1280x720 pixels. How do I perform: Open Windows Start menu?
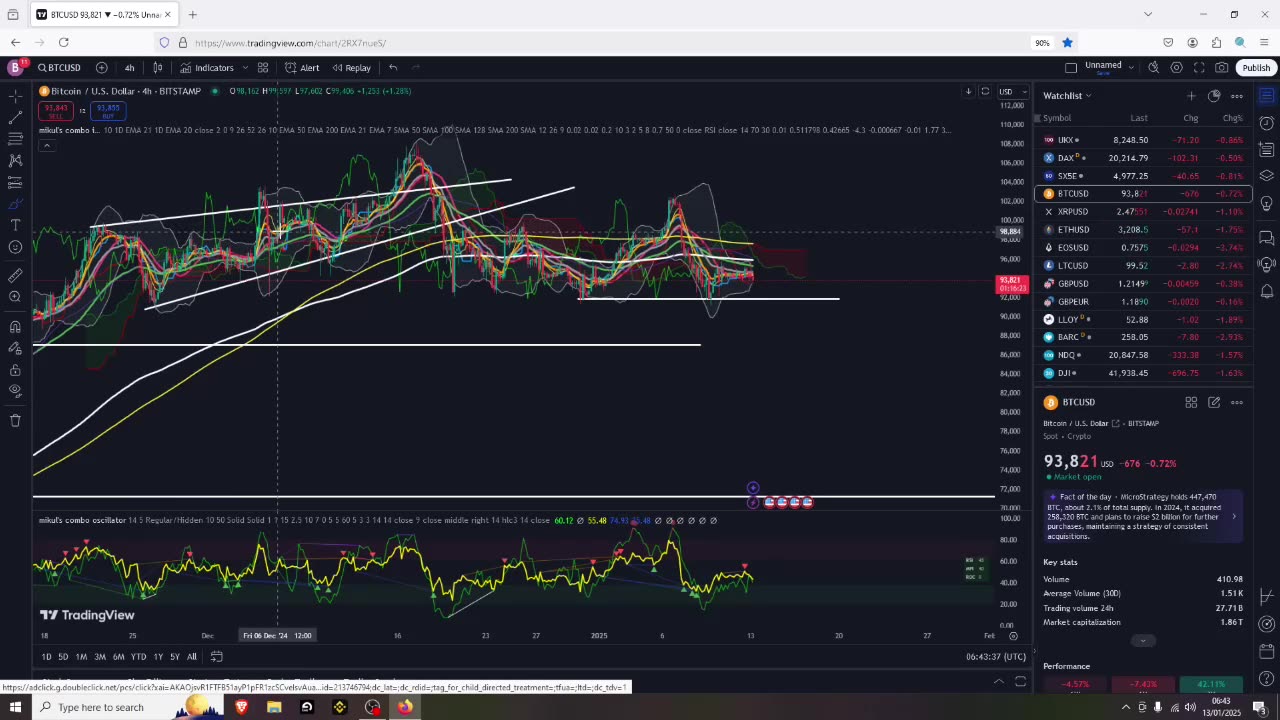point(15,707)
